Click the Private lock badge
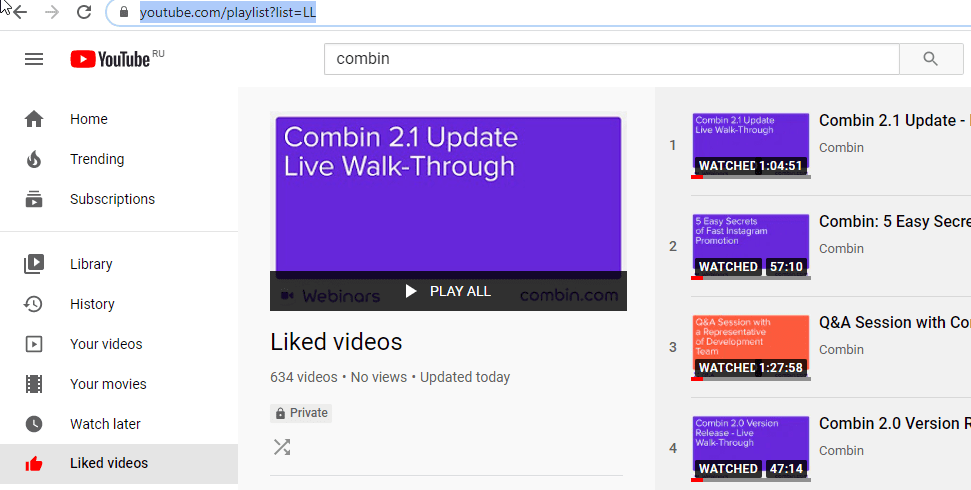The width and height of the screenshot is (971, 490). point(301,413)
